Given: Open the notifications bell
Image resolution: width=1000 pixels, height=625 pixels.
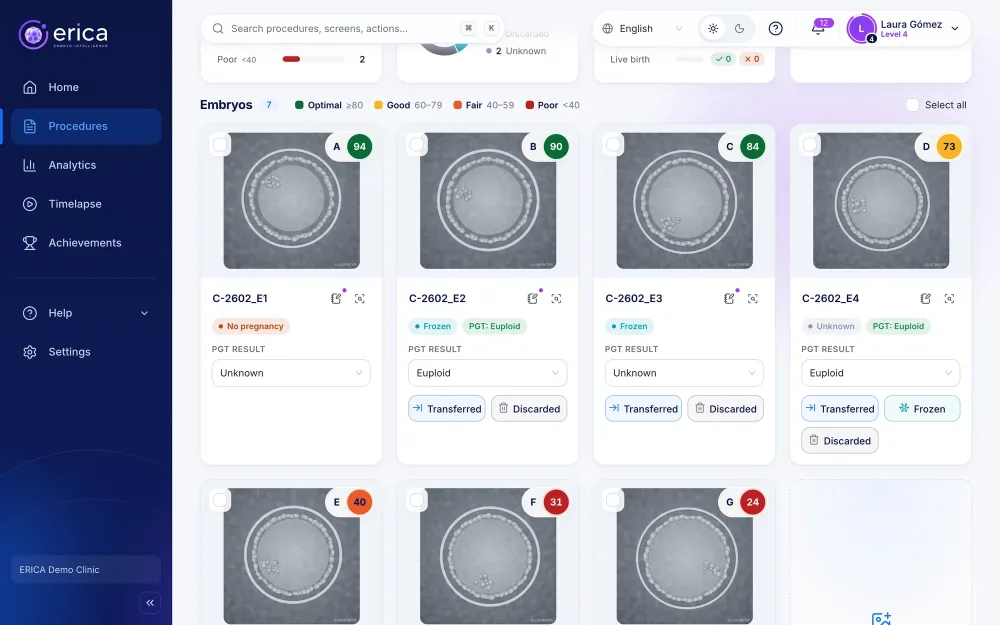Looking at the screenshot, I should (x=818, y=29).
